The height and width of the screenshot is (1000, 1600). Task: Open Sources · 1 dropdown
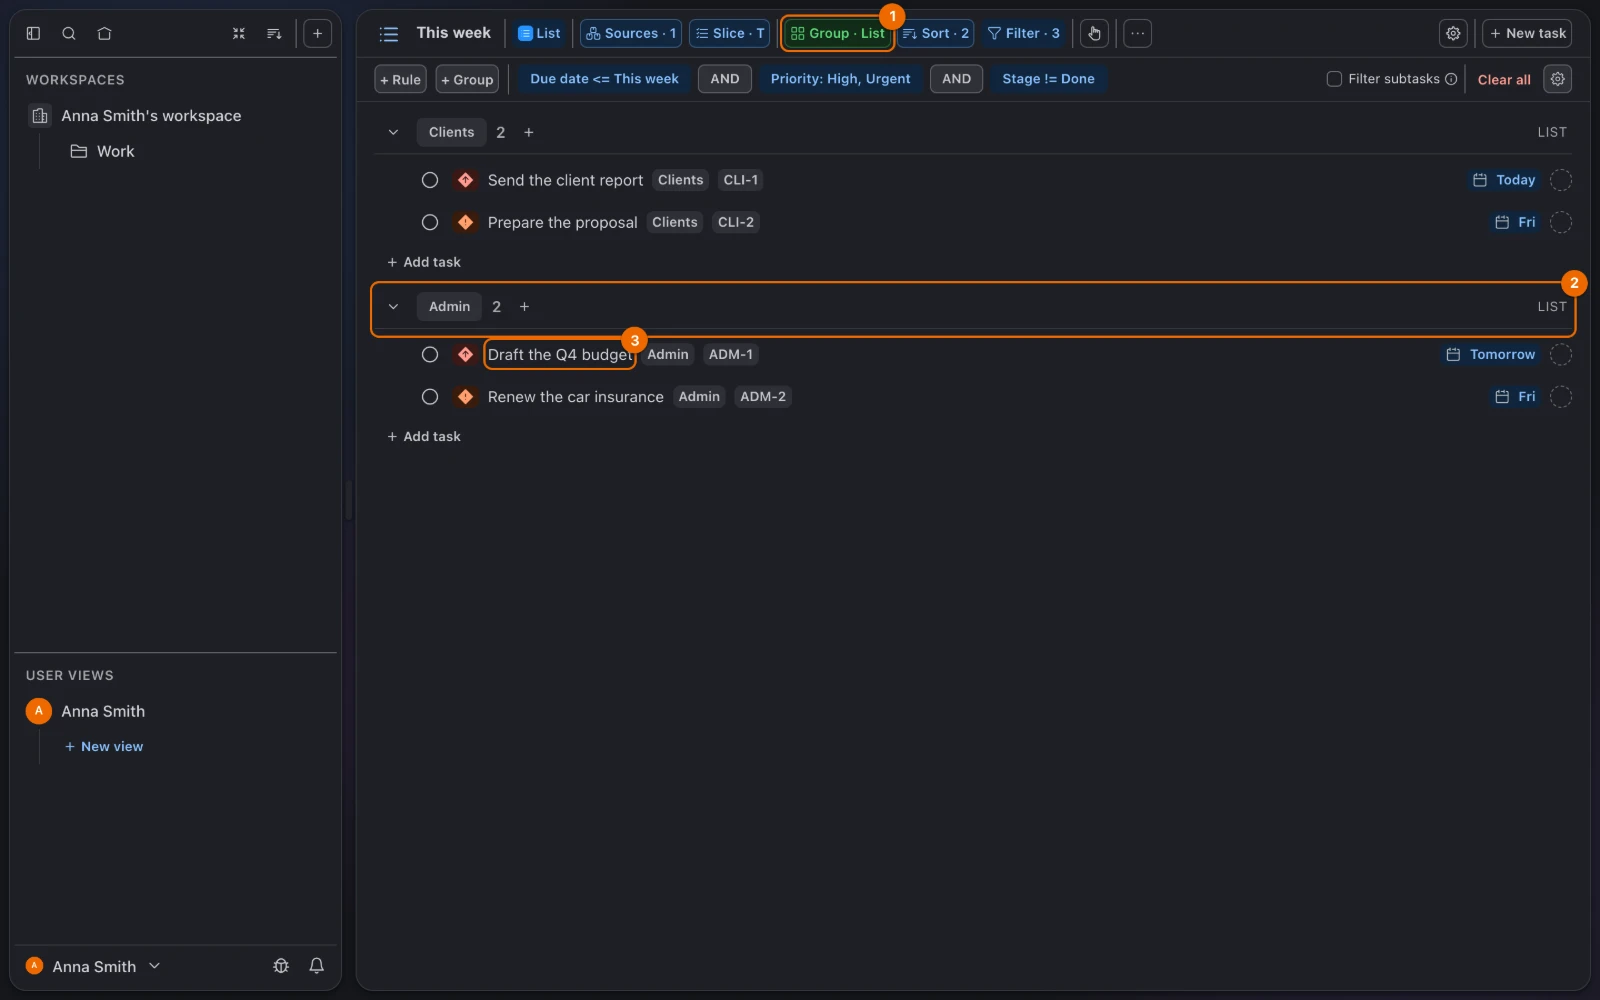click(631, 33)
